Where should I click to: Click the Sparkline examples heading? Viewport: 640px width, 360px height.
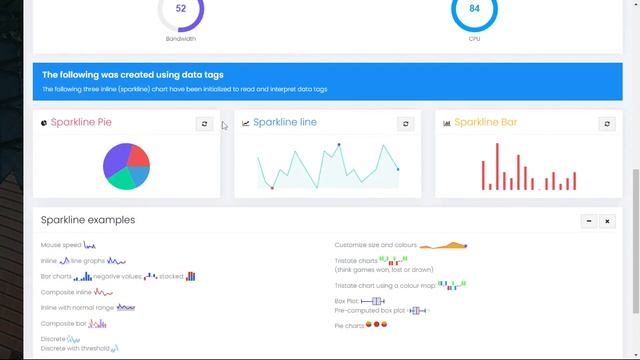88,220
